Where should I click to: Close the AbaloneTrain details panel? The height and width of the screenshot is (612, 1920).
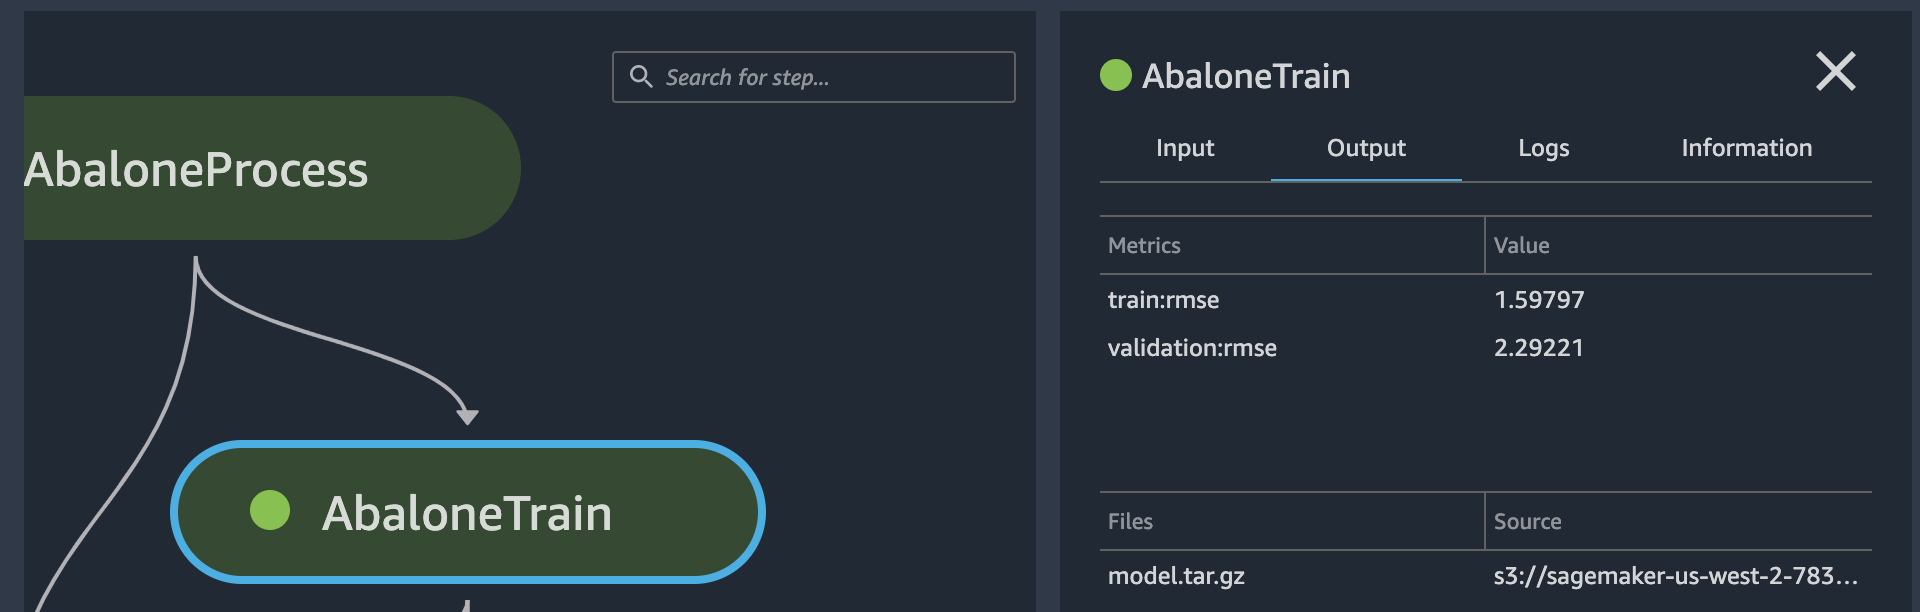tap(1835, 72)
